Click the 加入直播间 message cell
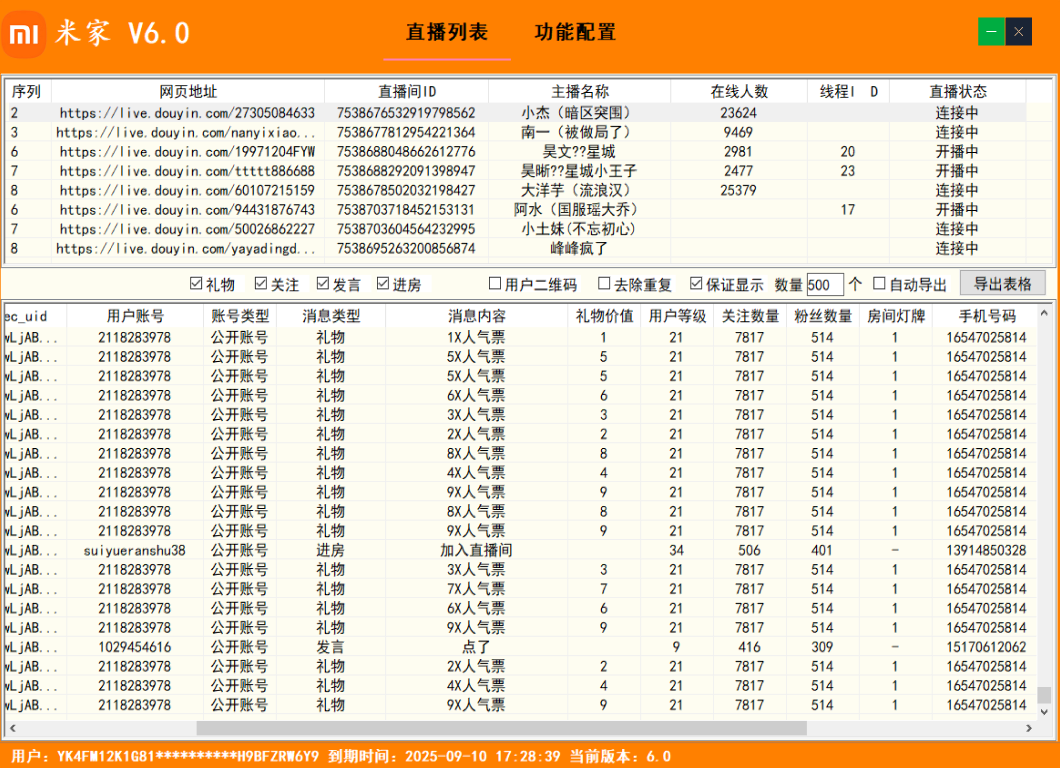The image size is (1060, 768). [x=476, y=550]
